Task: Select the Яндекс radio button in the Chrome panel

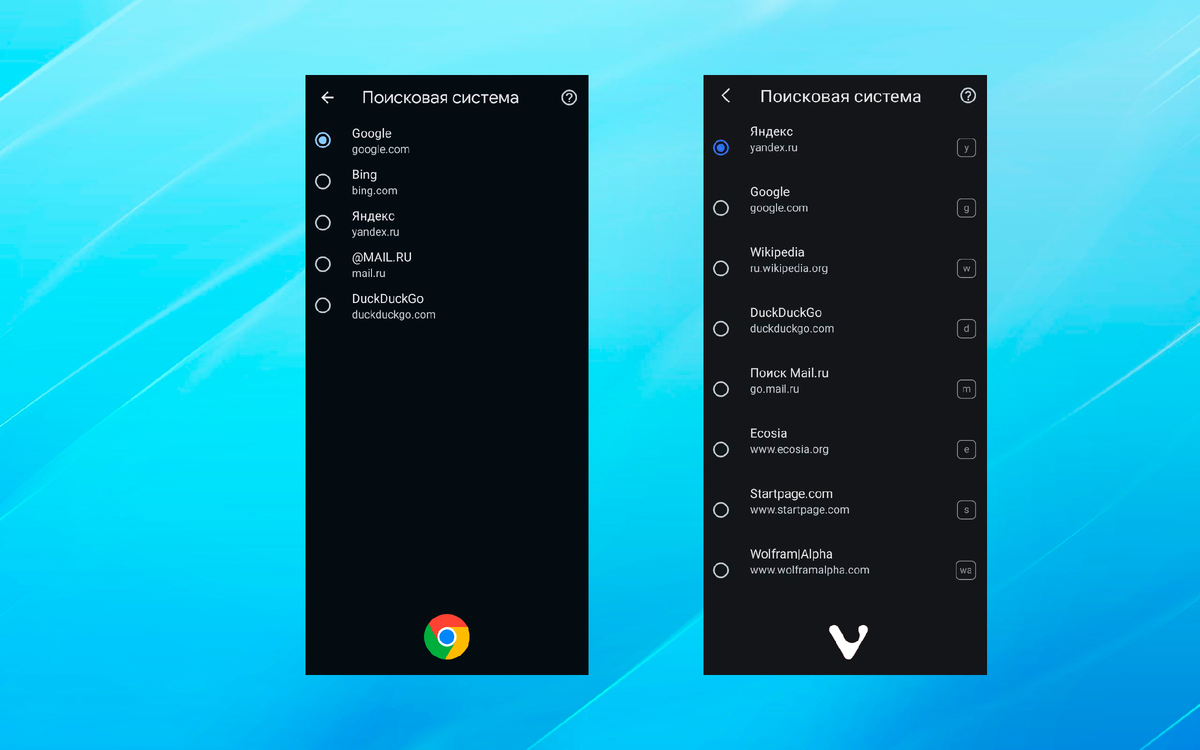Action: click(323, 223)
